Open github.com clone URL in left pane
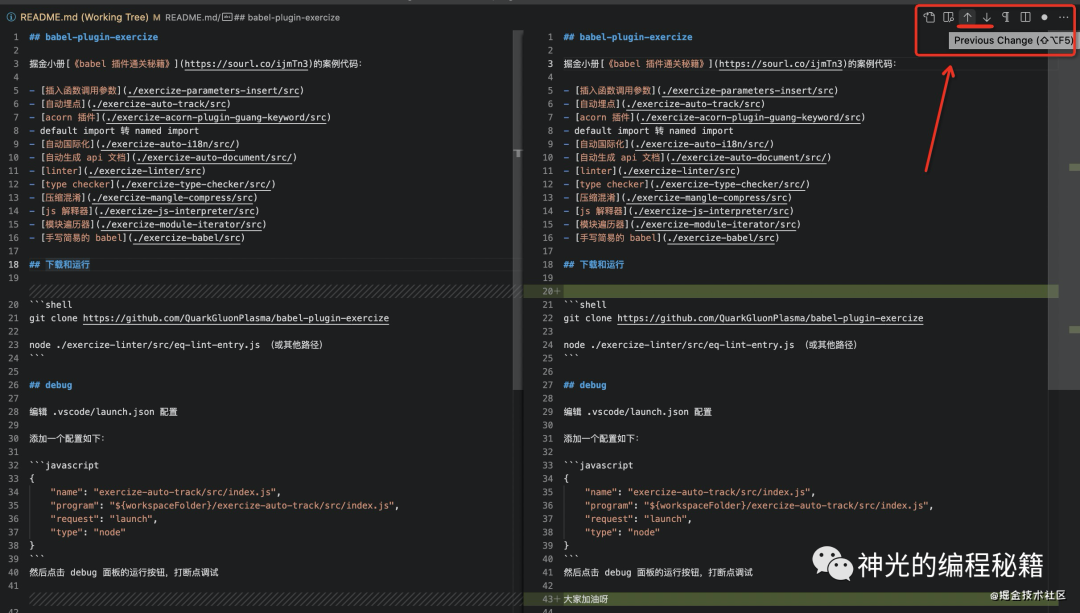The width and height of the screenshot is (1080, 613). (236, 318)
